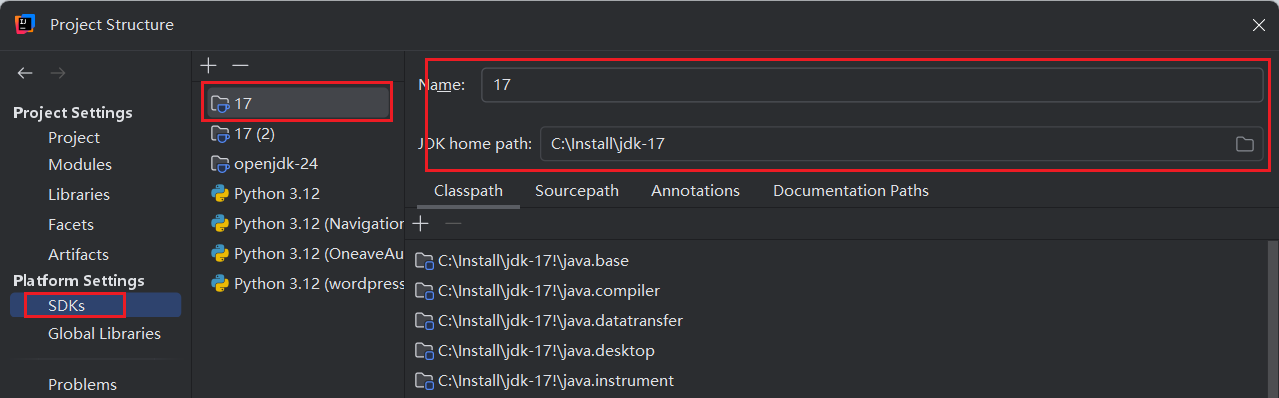Go to Global Libraries settings
Screen dimensions: 1279x398
click(104, 333)
